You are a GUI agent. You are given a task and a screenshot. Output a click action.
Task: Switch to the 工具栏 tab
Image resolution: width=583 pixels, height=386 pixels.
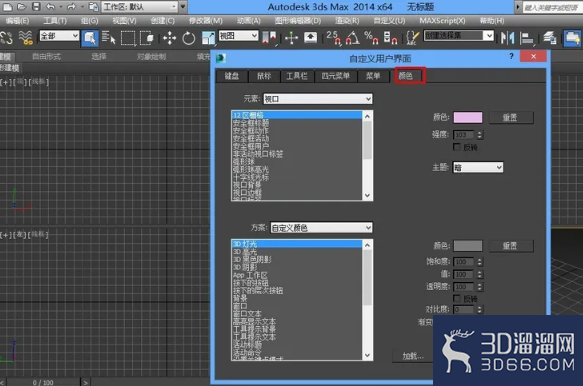[297, 76]
